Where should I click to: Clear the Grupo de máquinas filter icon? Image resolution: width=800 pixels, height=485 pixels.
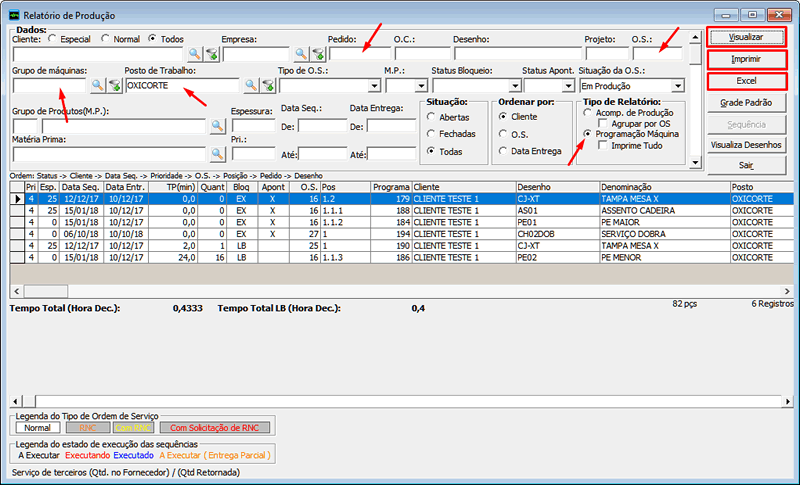(x=115, y=85)
